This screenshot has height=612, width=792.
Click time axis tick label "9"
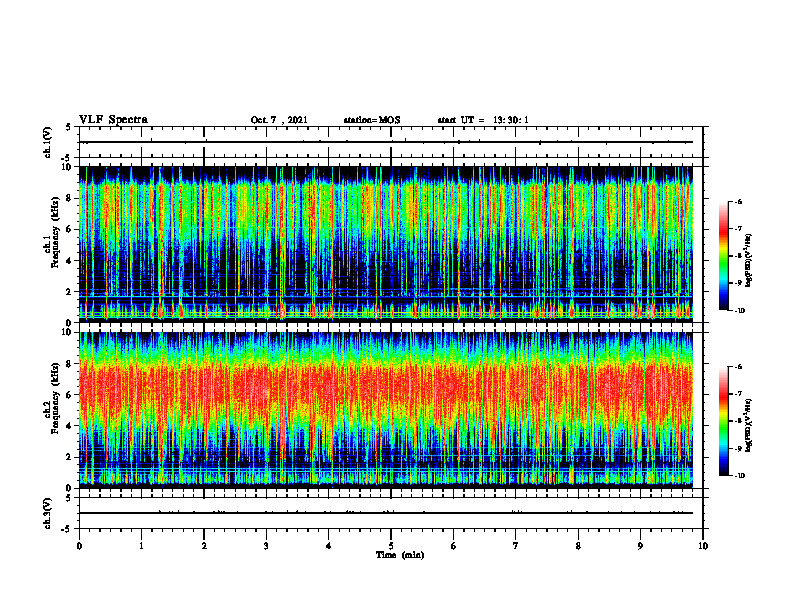[x=640, y=546]
